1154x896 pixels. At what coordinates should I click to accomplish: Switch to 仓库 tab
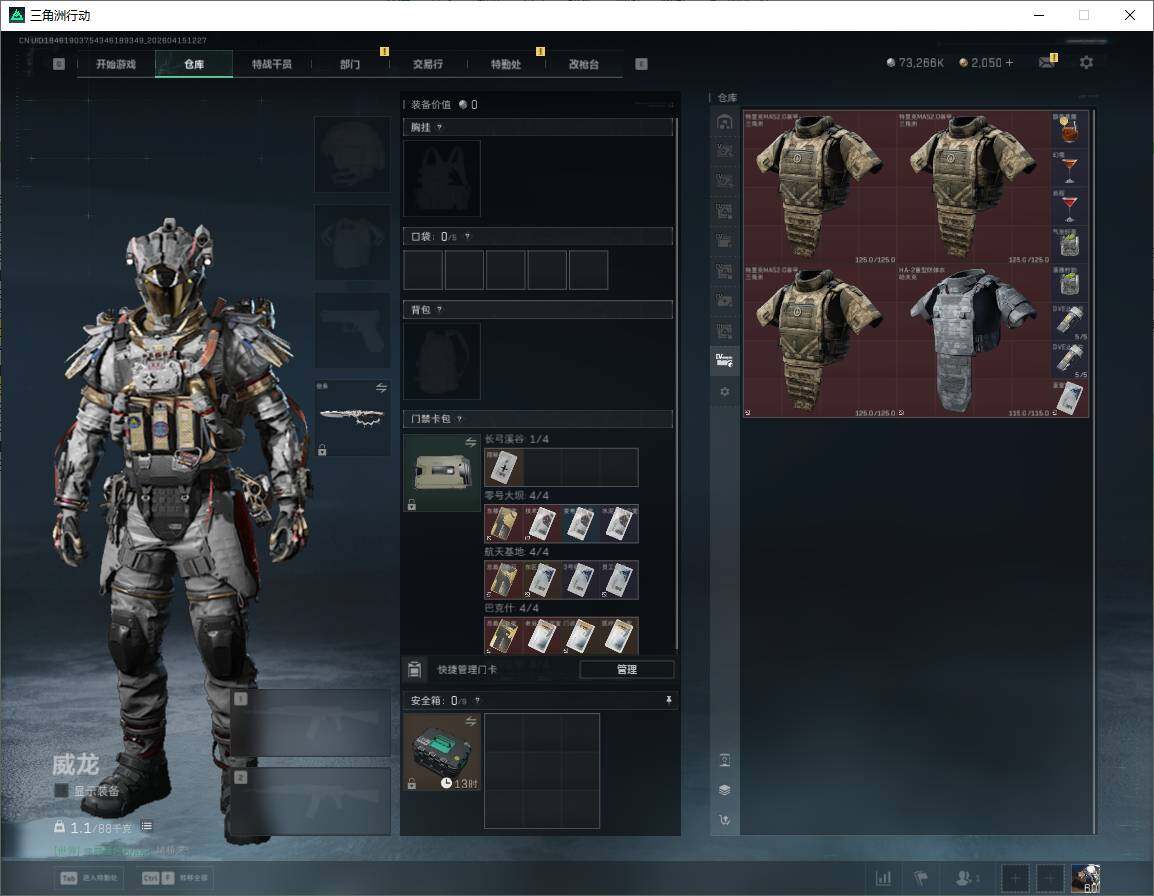pos(194,64)
